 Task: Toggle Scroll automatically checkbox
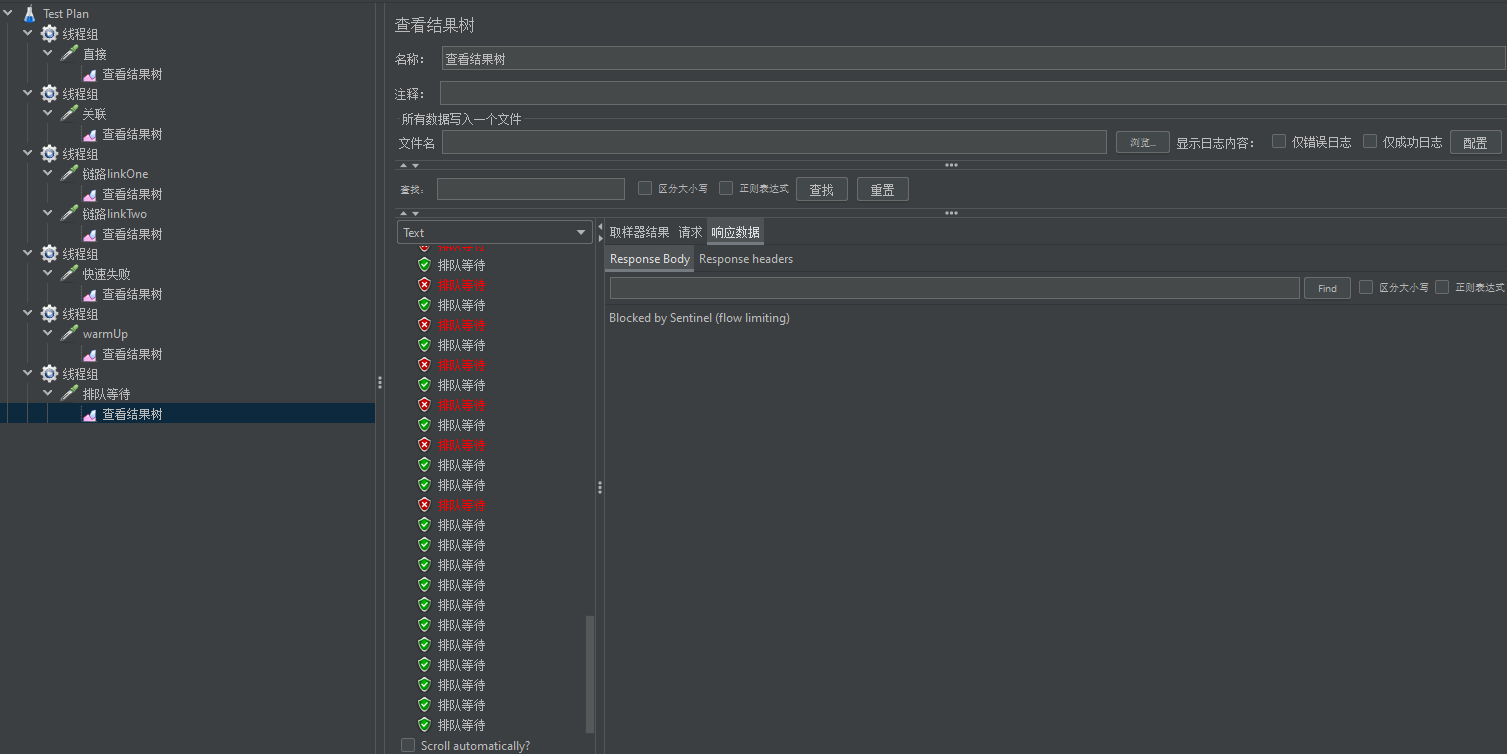408,745
